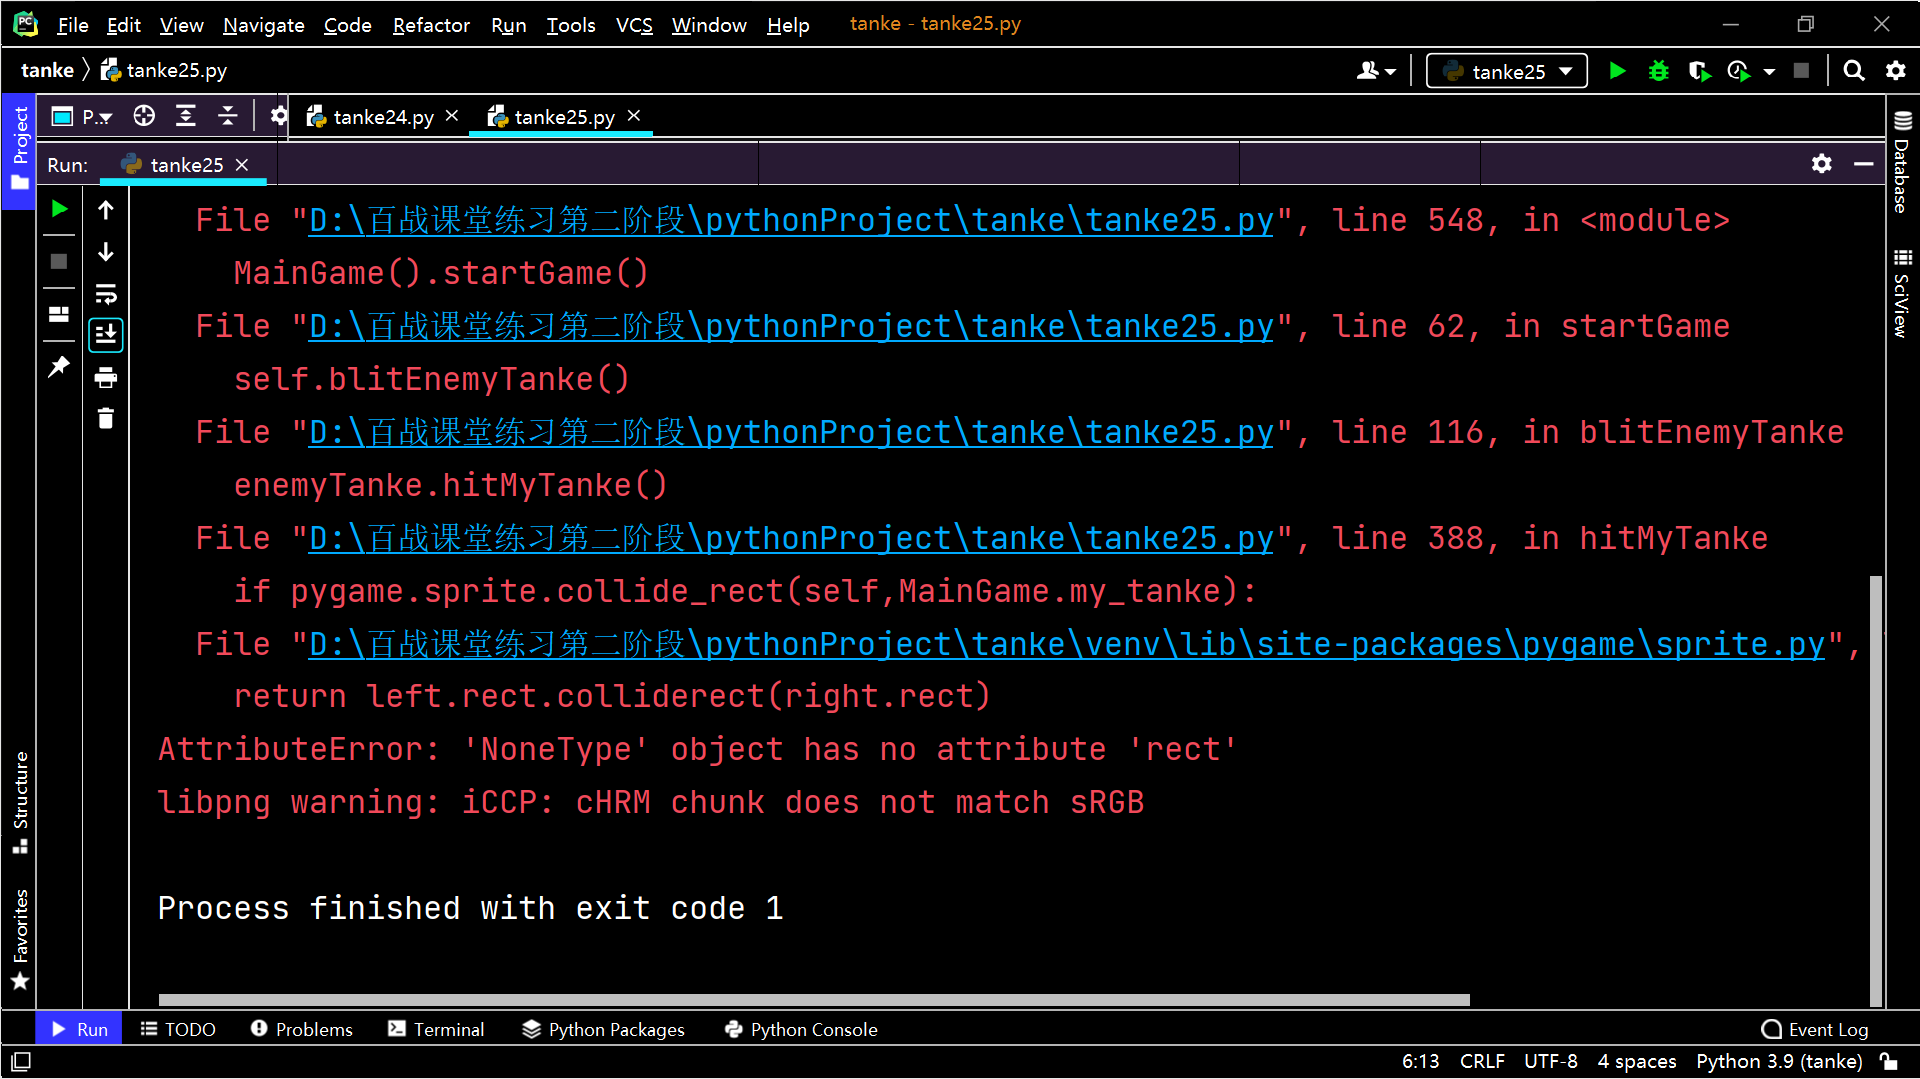Toggle scroll to end of console
Screen dimensions: 1920x1079
pyautogui.click(x=106, y=335)
